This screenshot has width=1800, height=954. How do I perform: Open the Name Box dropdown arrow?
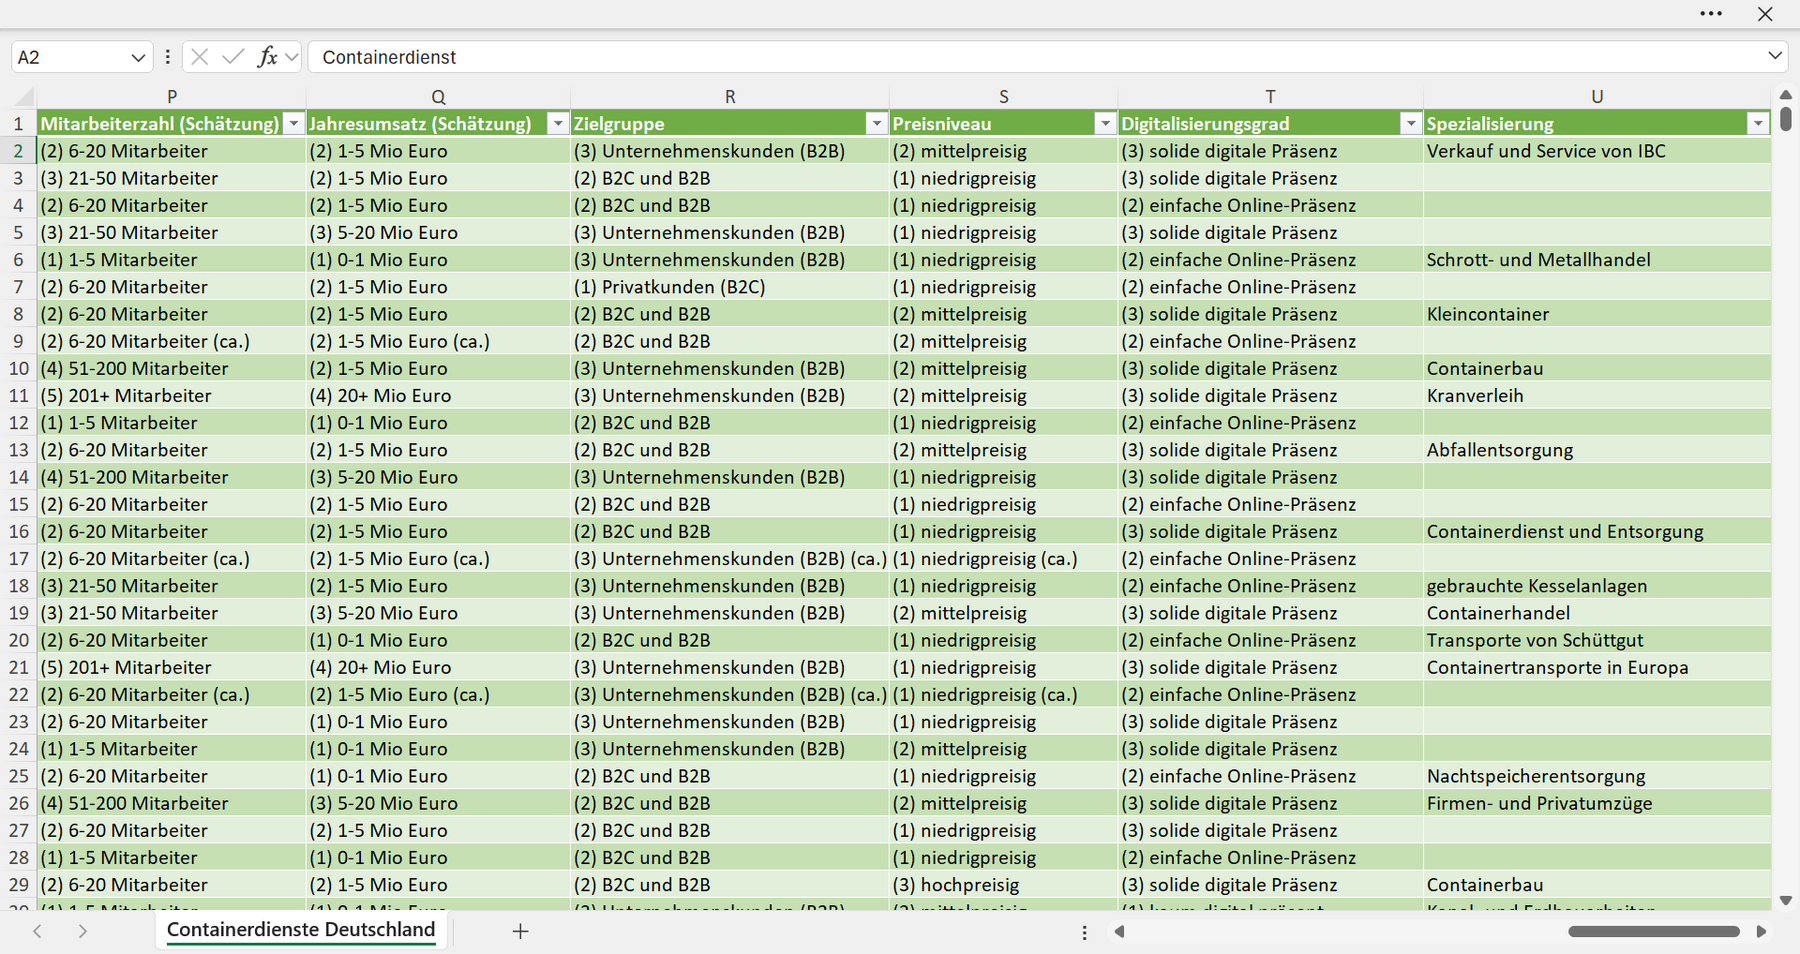(138, 58)
